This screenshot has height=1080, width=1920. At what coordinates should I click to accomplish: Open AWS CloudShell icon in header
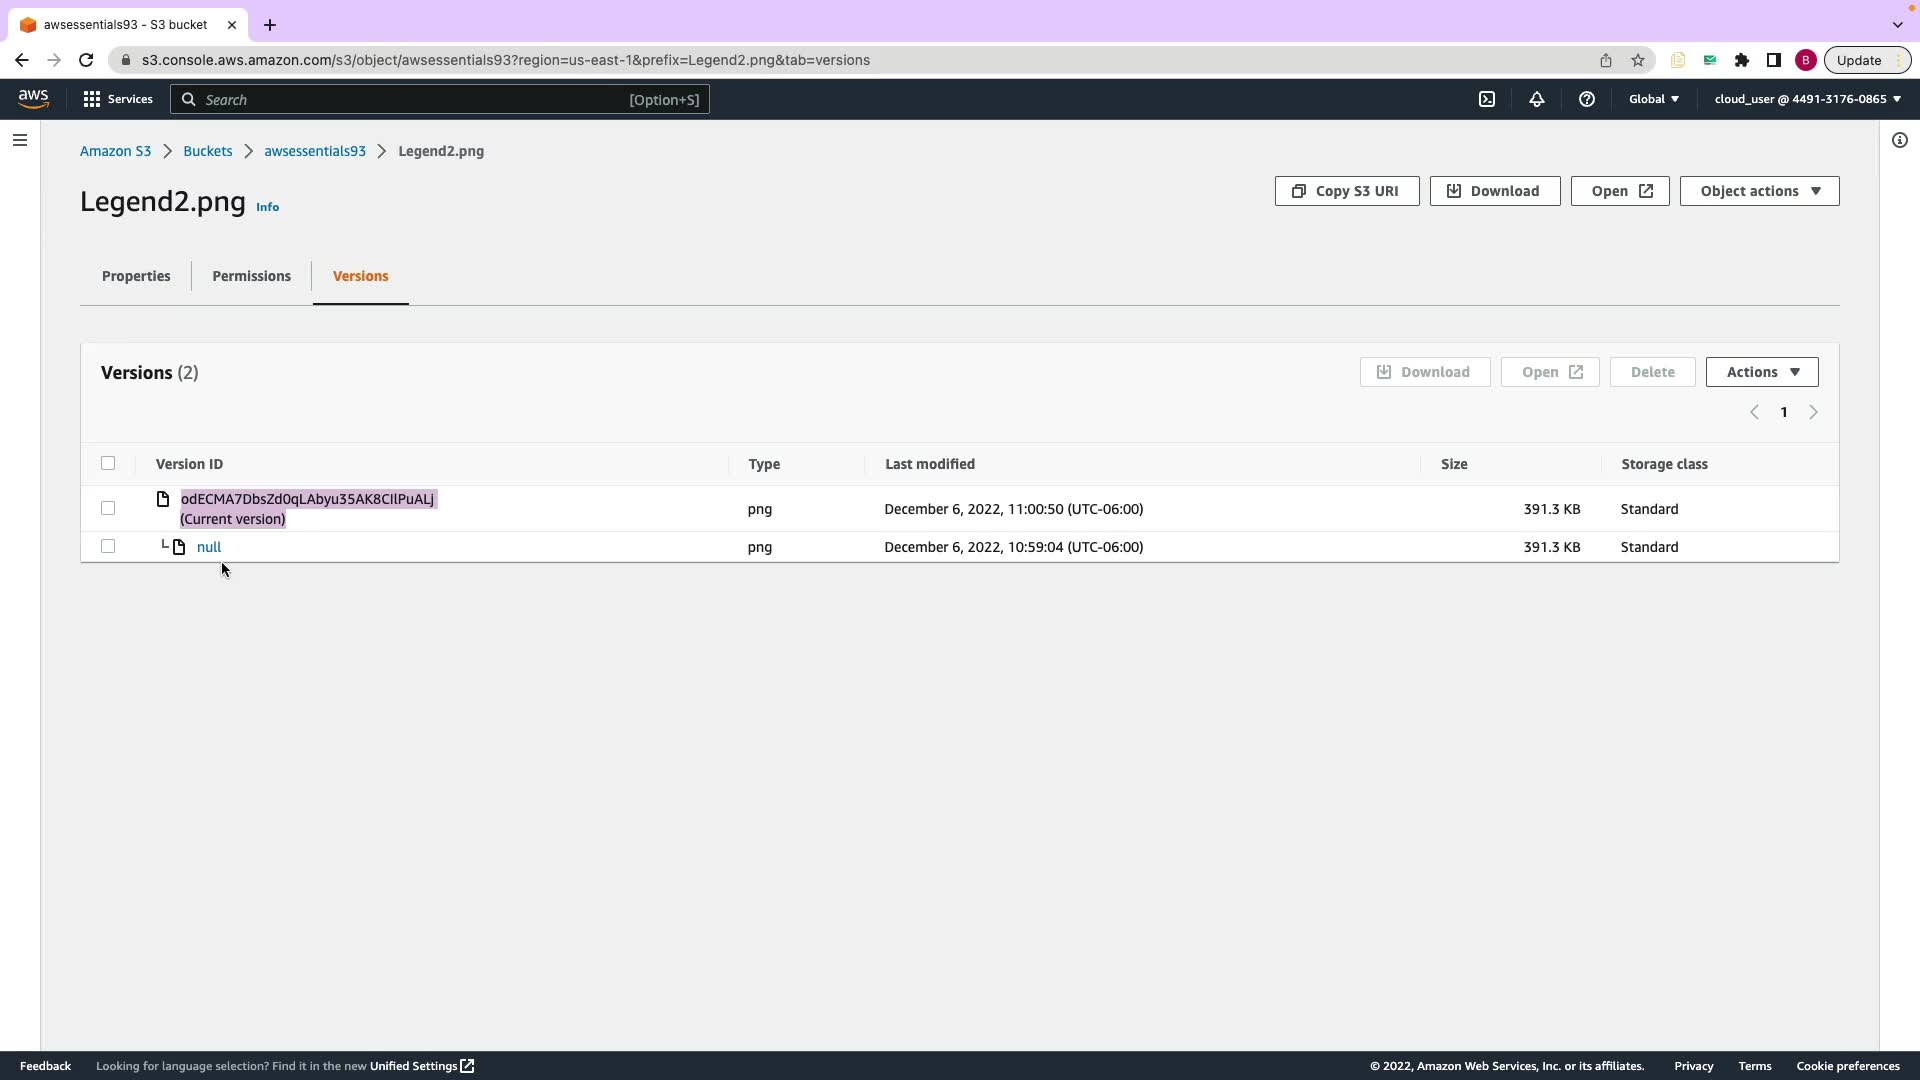click(x=1487, y=99)
